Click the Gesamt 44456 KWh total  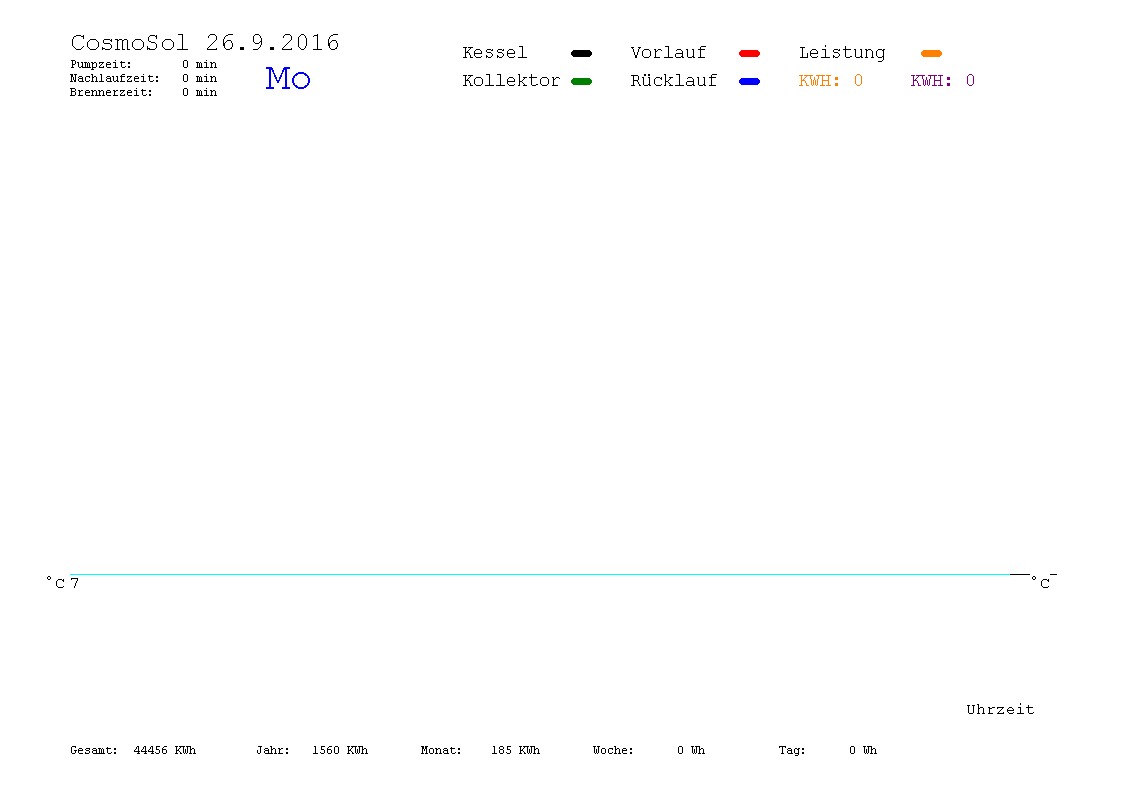[133, 750]
